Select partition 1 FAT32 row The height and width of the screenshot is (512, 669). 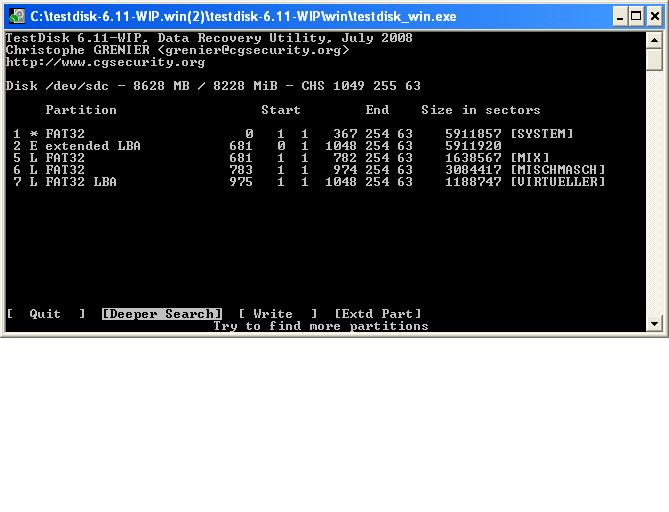(x=293, y=134)
